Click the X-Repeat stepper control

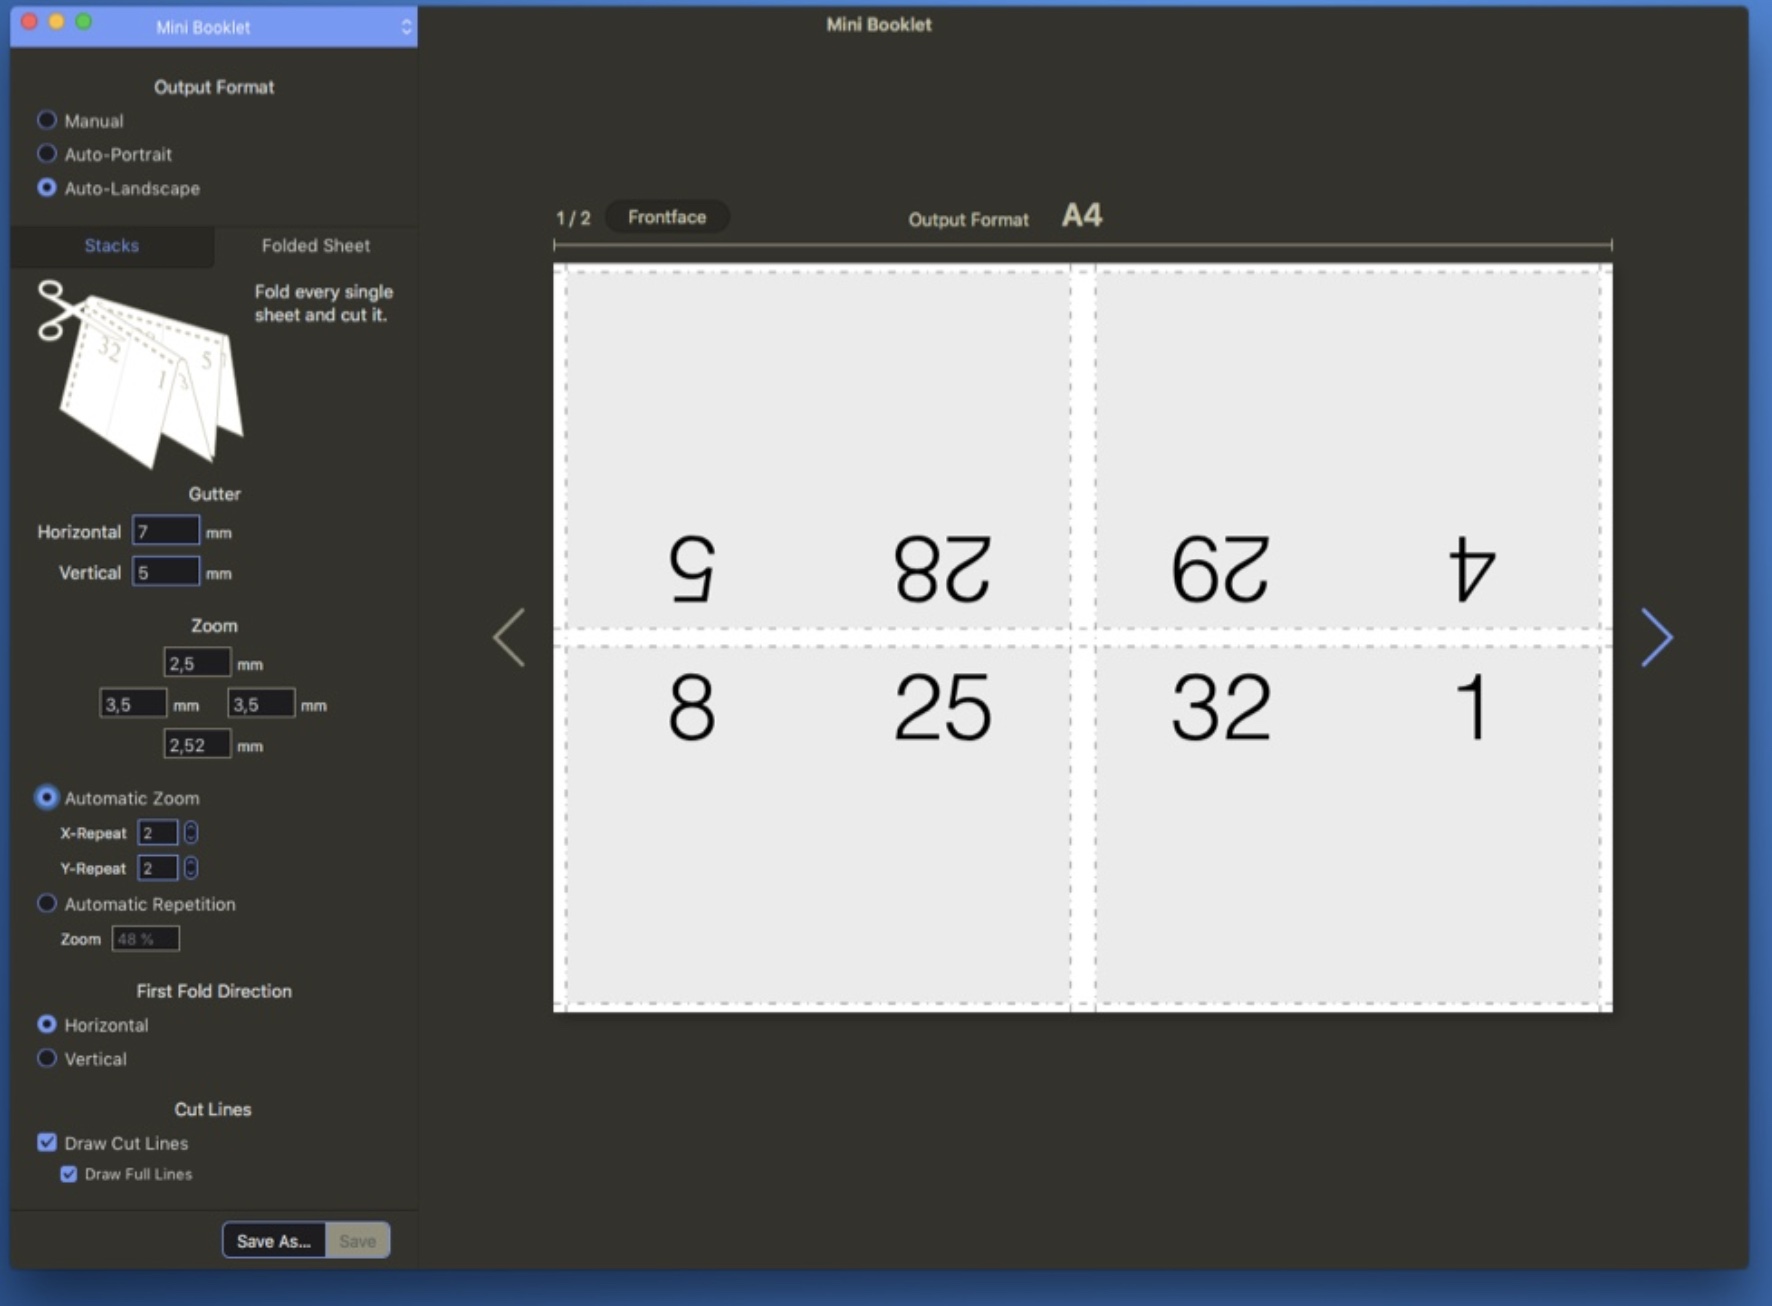[191, 833]
